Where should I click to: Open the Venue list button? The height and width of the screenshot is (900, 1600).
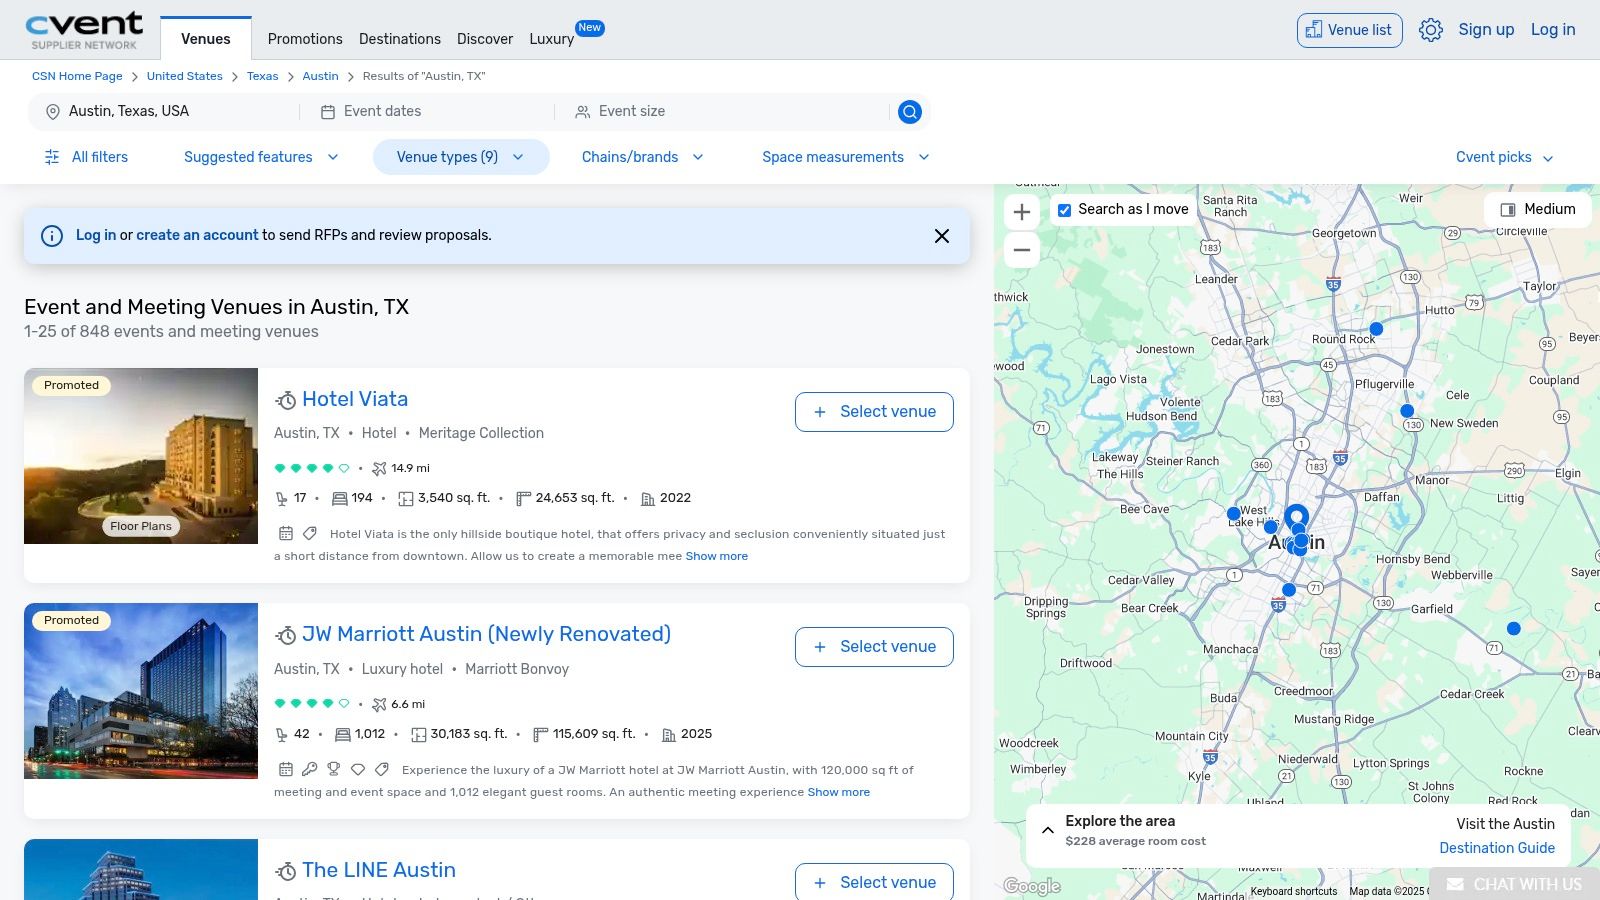click(x=1349, y=30)
